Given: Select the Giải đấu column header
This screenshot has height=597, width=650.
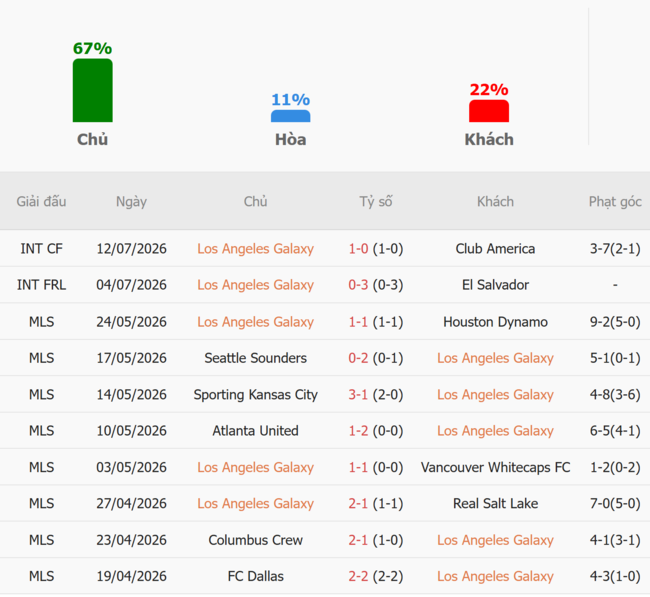Looking at the screenshot, I should 41,201.
